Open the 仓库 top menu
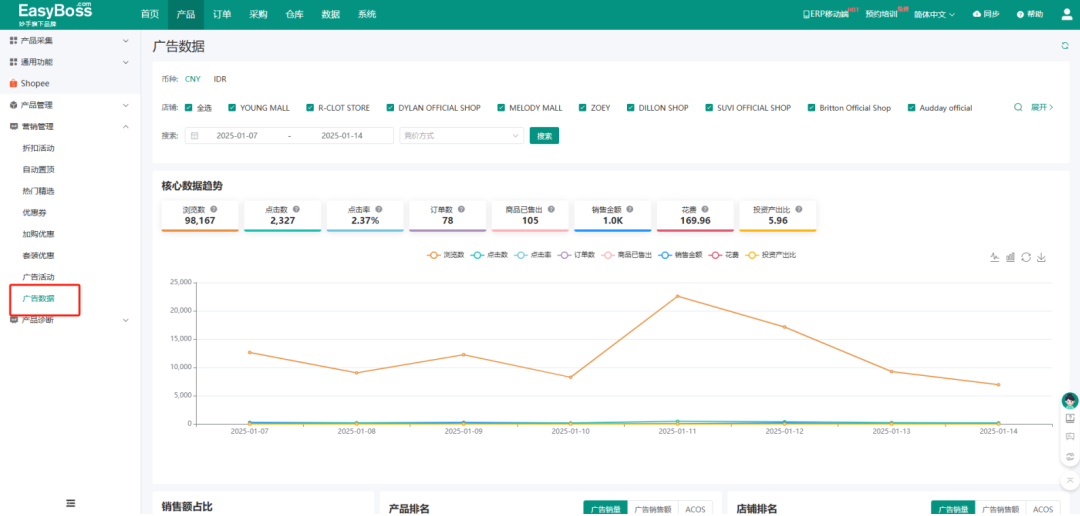Image resolution: width=1080 pixels, height=516 pixels. (294, 14)
